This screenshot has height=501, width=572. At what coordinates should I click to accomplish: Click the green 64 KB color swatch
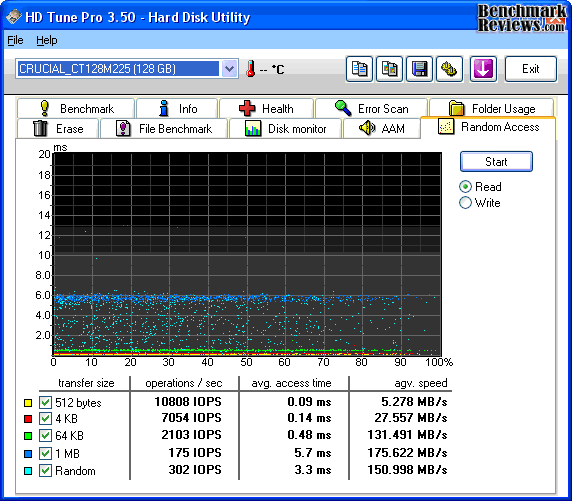coord(28,436)
